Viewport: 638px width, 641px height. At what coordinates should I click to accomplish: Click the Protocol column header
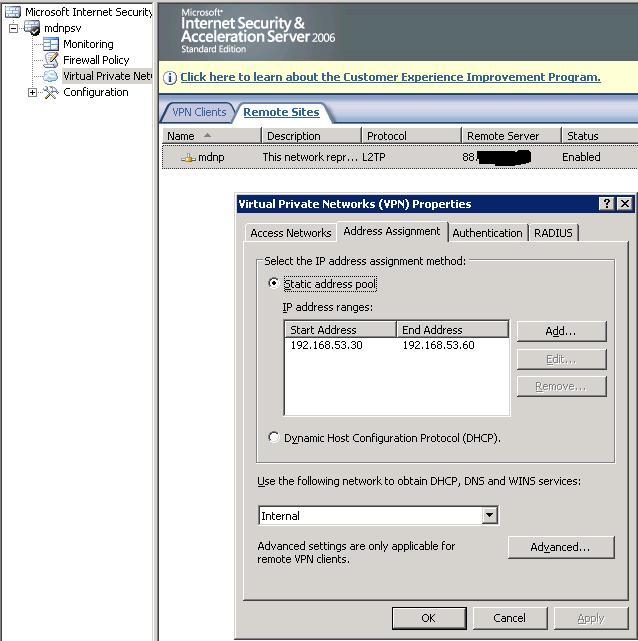[x=411, y=136]
